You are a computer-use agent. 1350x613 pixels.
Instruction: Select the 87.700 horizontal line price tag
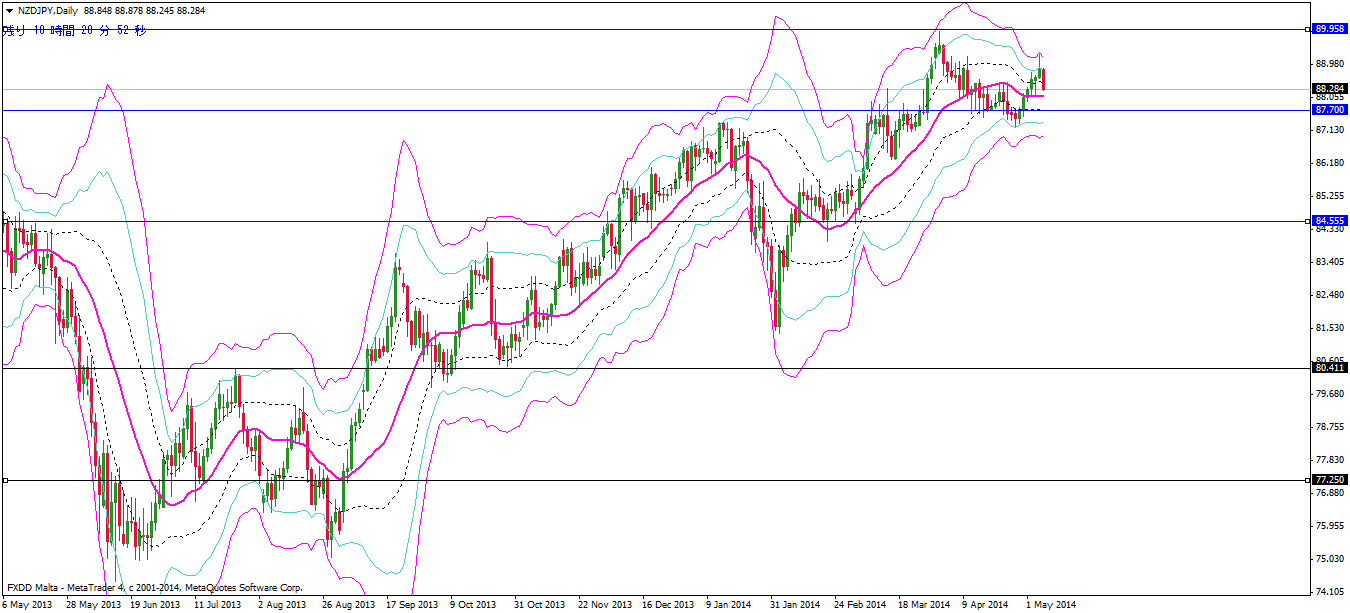click(1329, 110)
